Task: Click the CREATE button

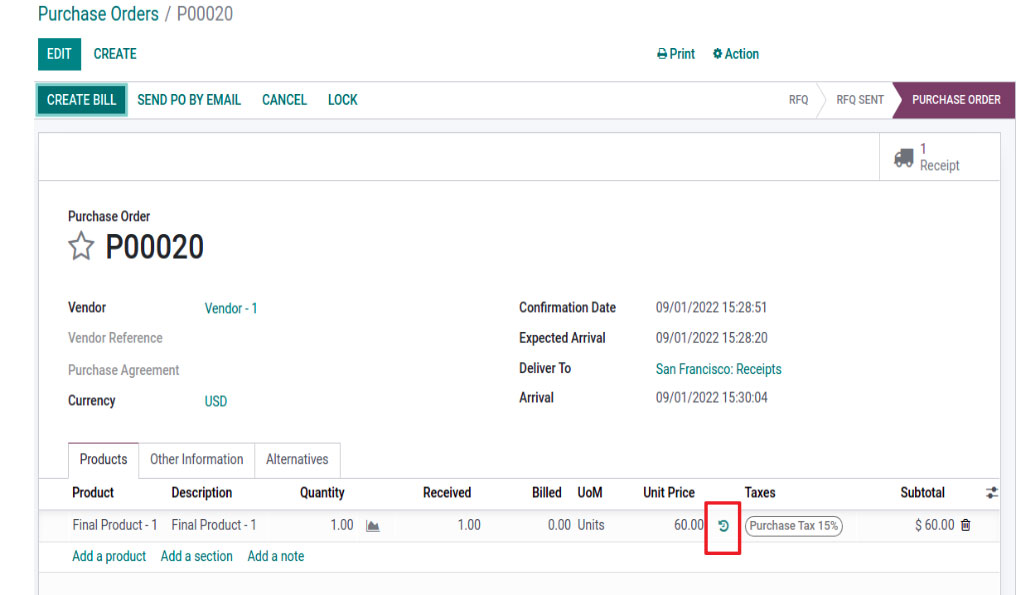Action: [115, 54]
